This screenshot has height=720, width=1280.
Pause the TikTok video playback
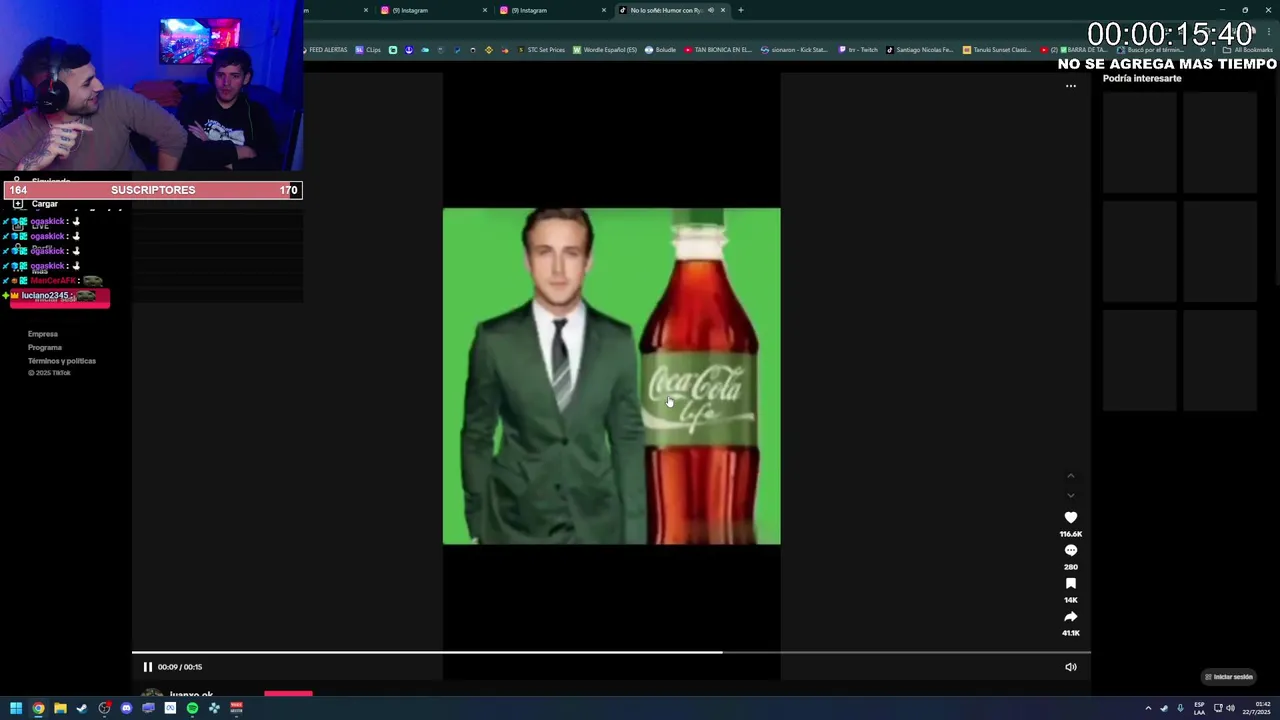coord(147,667)
